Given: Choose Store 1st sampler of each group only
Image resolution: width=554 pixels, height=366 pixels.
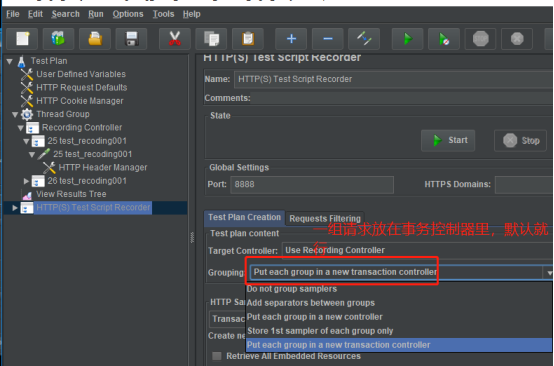Looking at the screenshot, I should coord(399,331).
